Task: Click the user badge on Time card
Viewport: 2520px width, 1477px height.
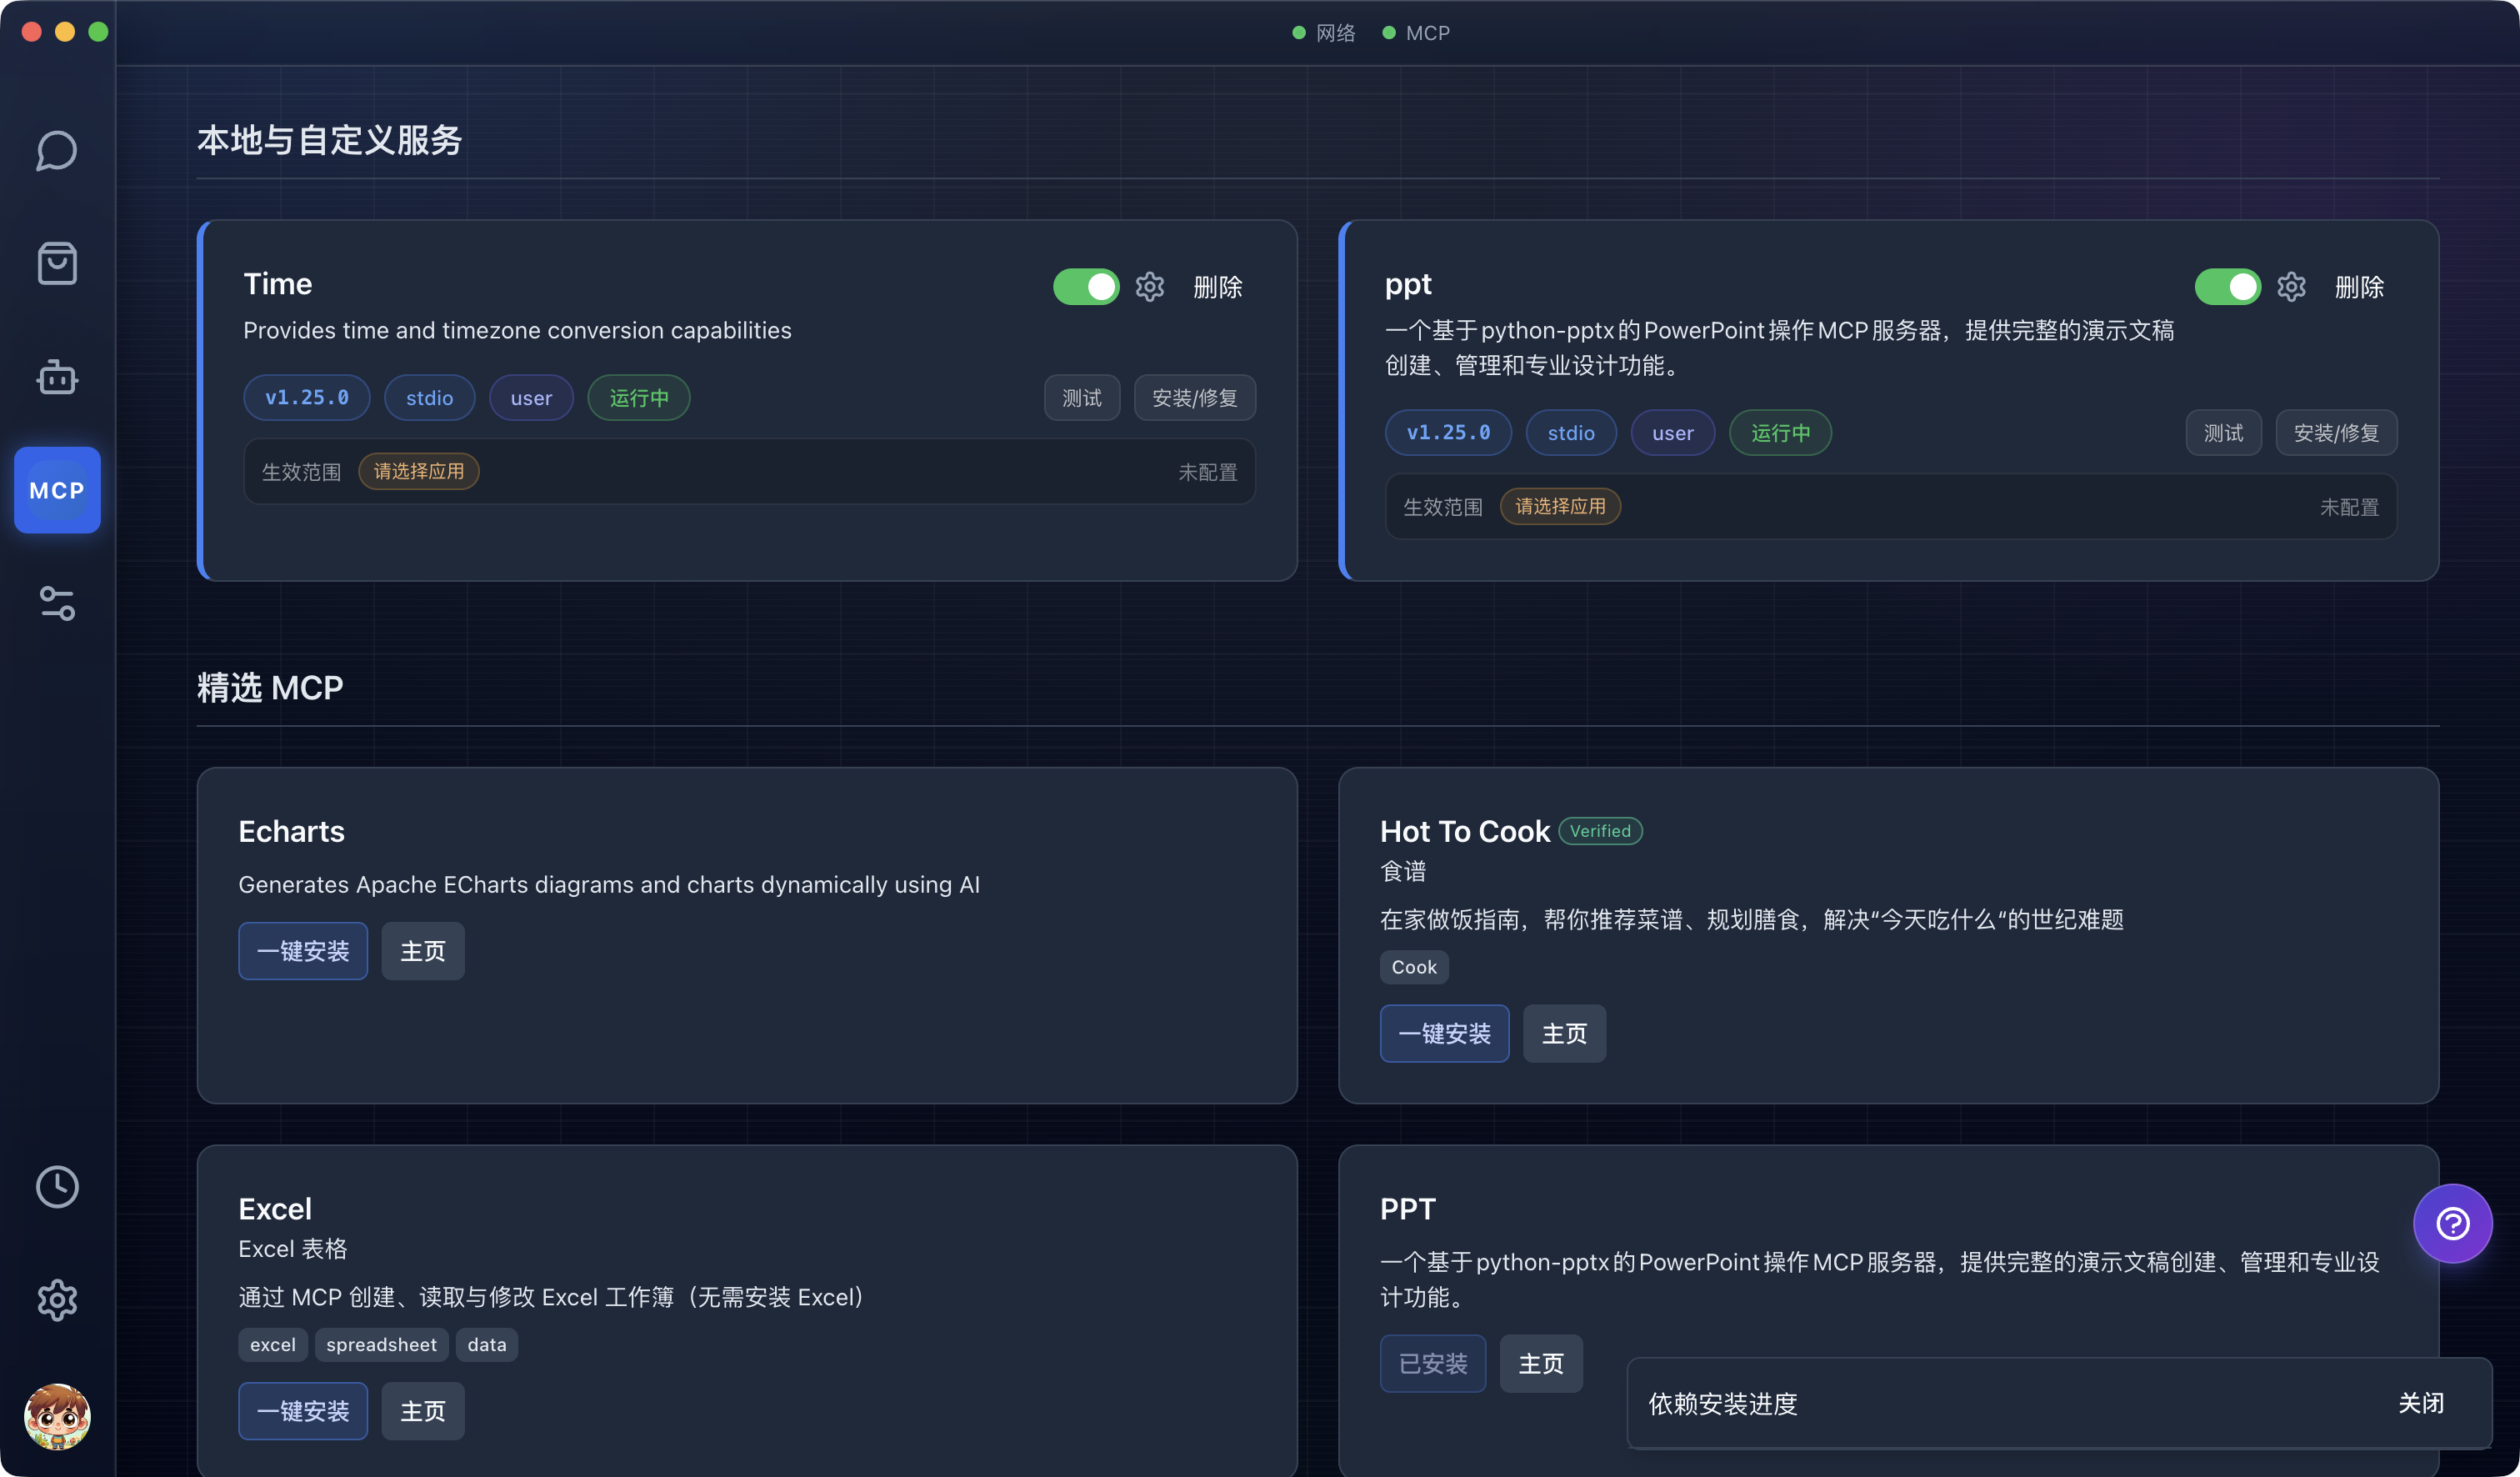Action: click(x=531, y=398)
